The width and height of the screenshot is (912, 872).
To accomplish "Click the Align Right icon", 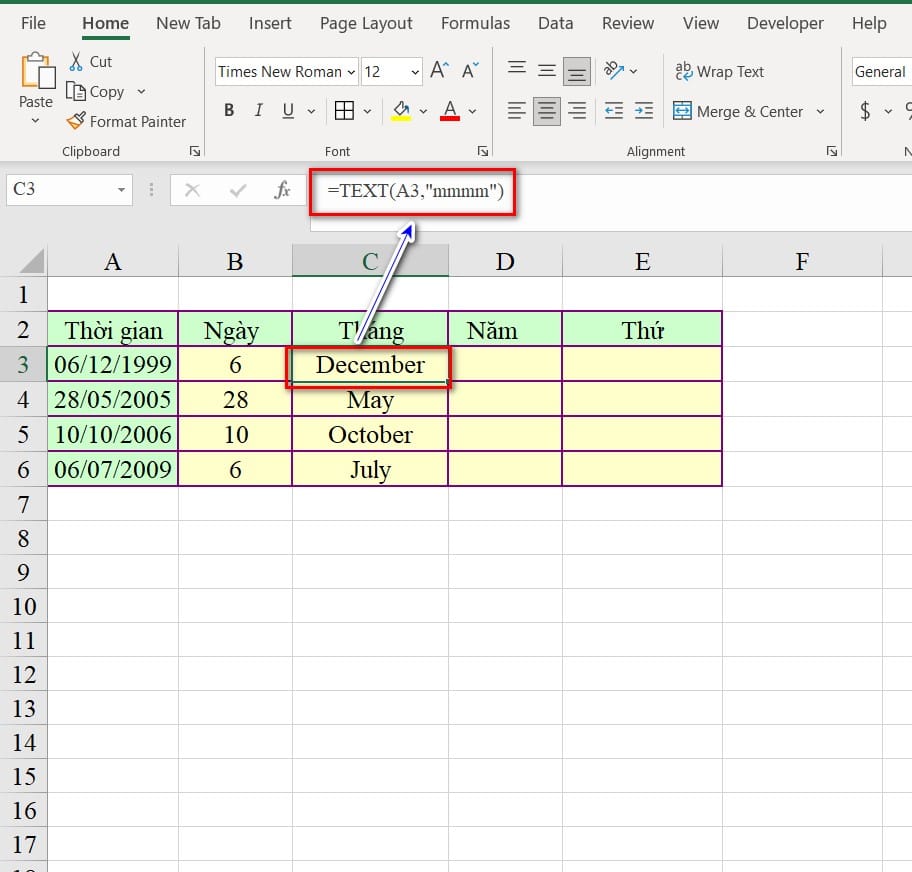I will (577, 111).
